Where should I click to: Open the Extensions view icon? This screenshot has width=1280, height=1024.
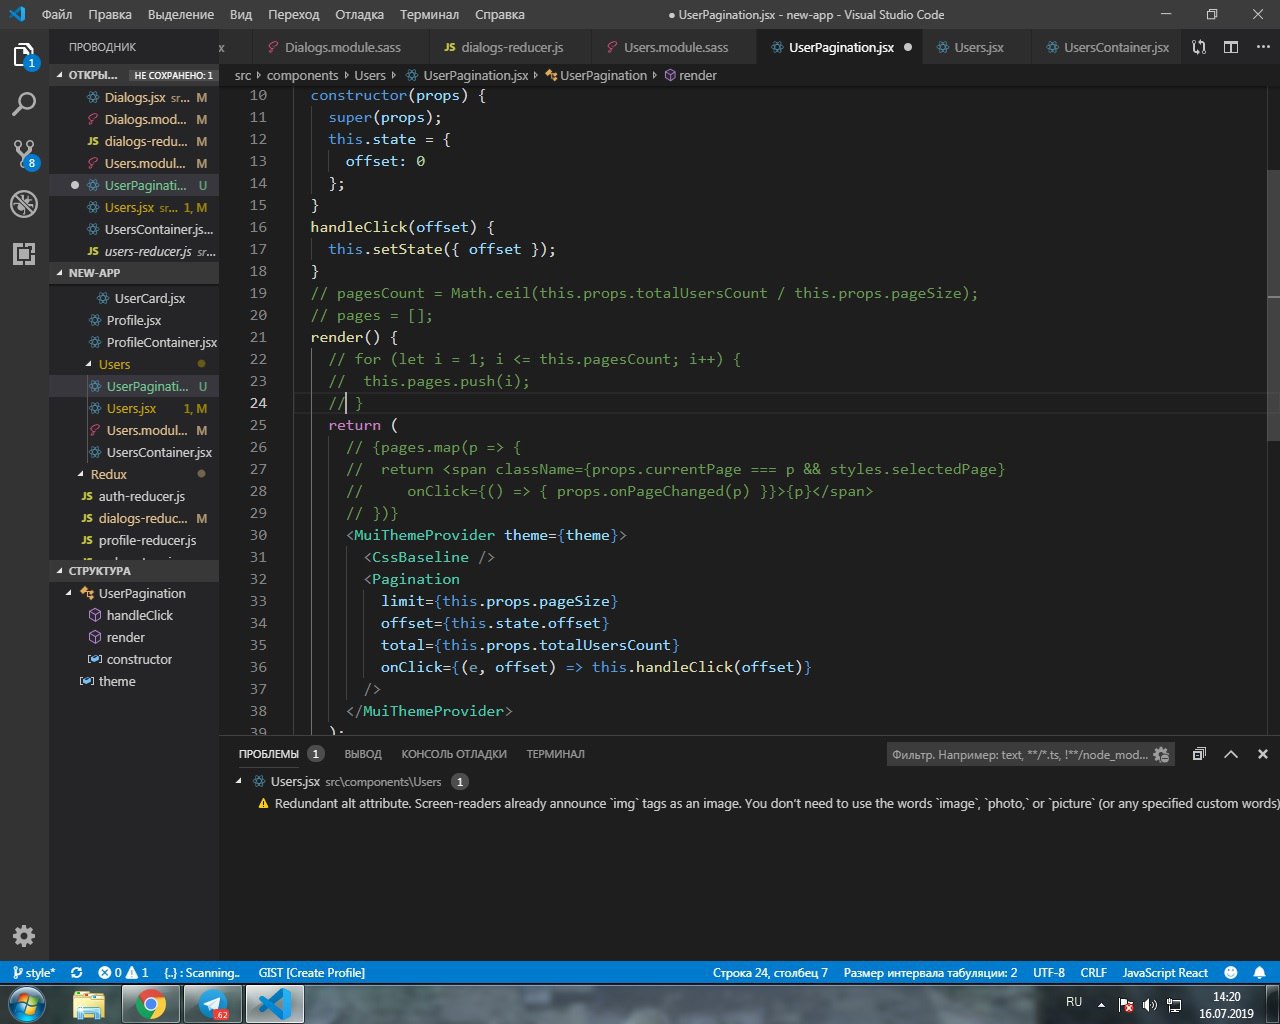pyautogui.click(x=24, y=254)
